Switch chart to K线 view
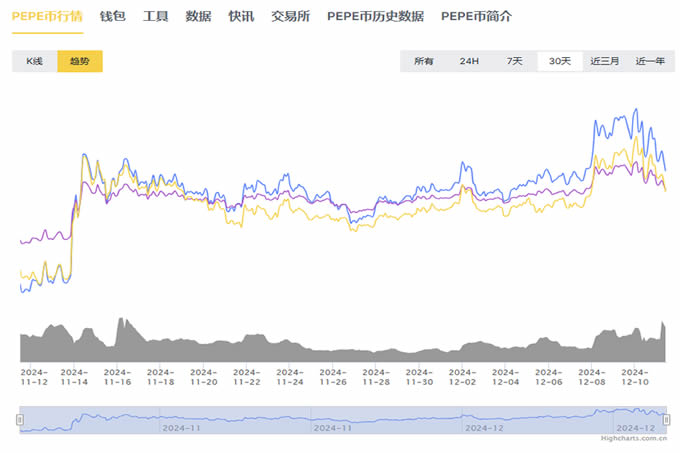This screenshot has height=453, width=680. [35, 61]
